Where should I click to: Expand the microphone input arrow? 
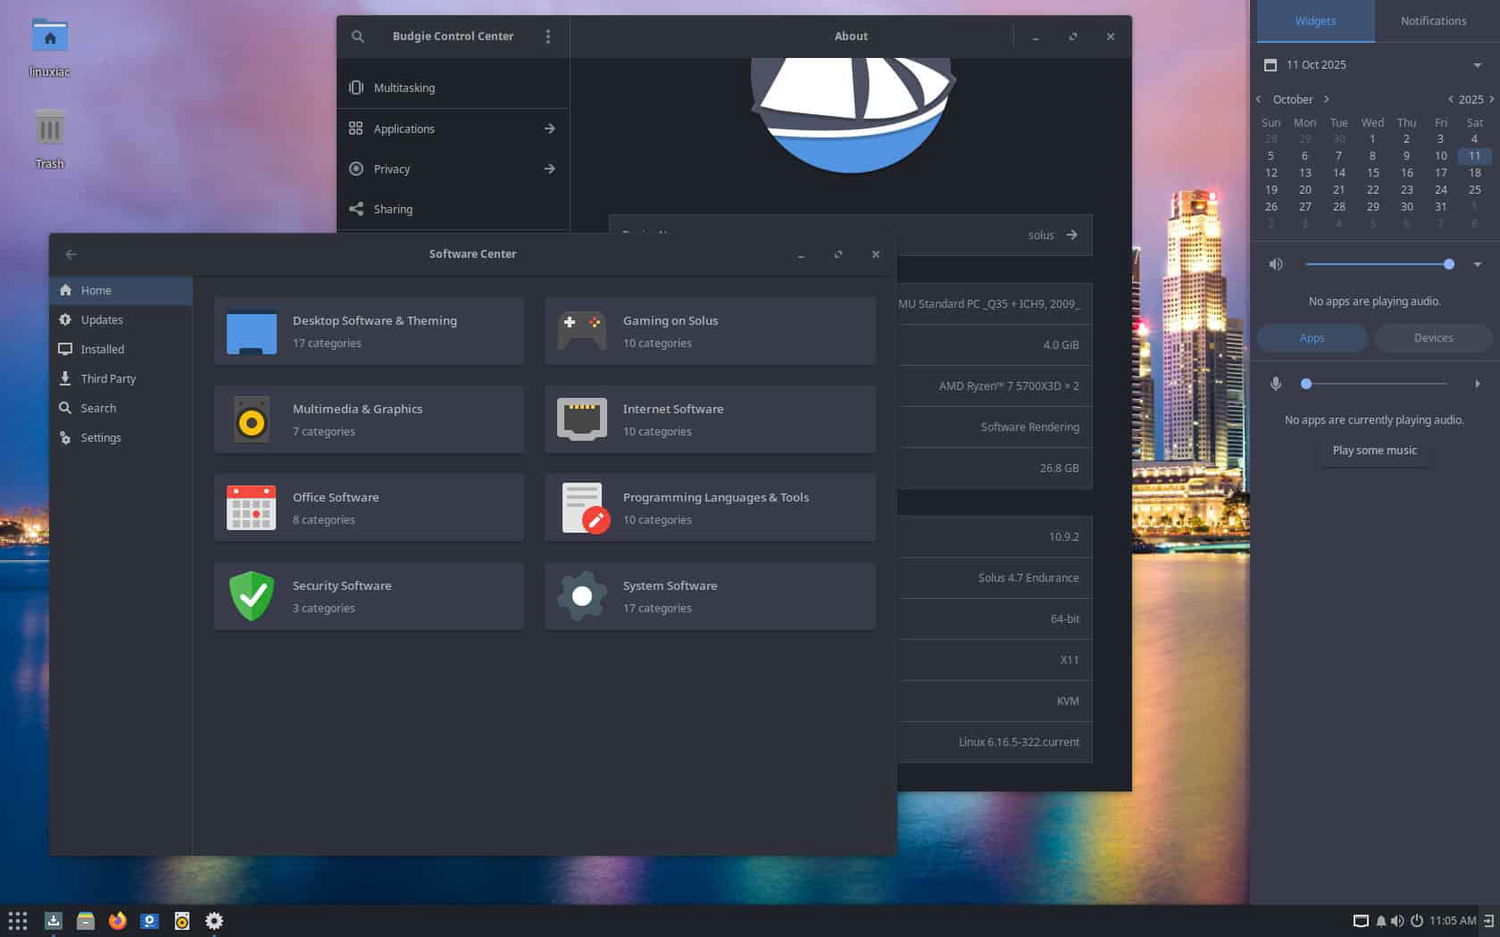[x=1477, y=384]
